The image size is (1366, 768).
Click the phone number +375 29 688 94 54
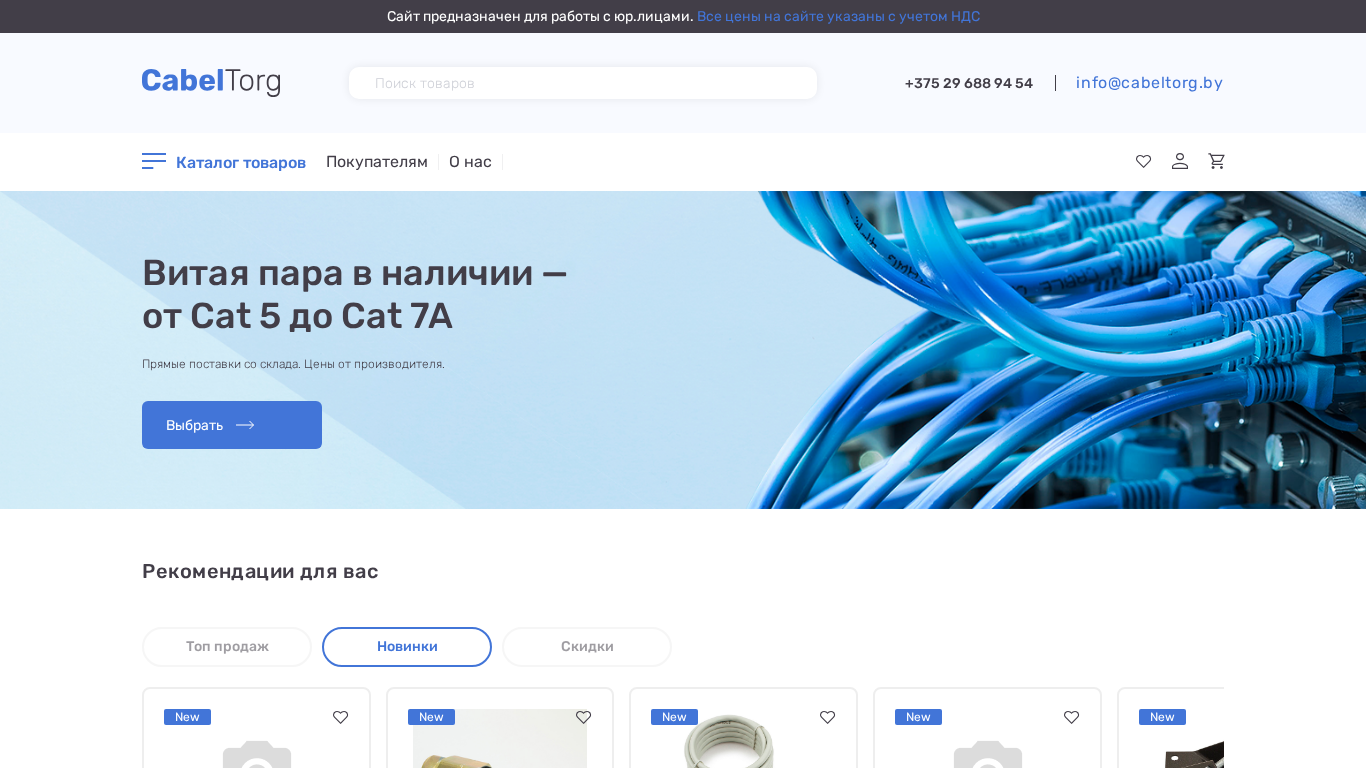point(969,83)
